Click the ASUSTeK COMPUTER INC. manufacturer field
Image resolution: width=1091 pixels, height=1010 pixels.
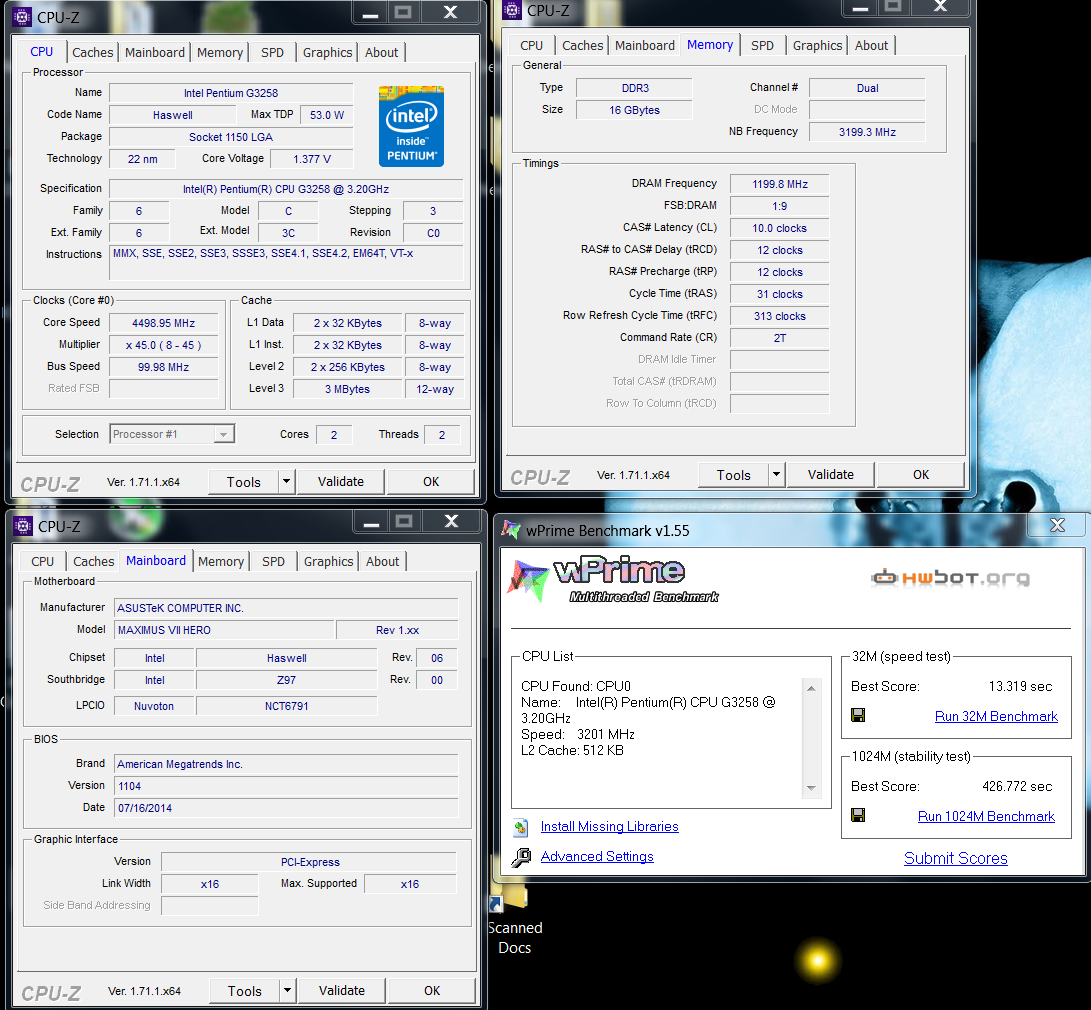pos(286,608)
